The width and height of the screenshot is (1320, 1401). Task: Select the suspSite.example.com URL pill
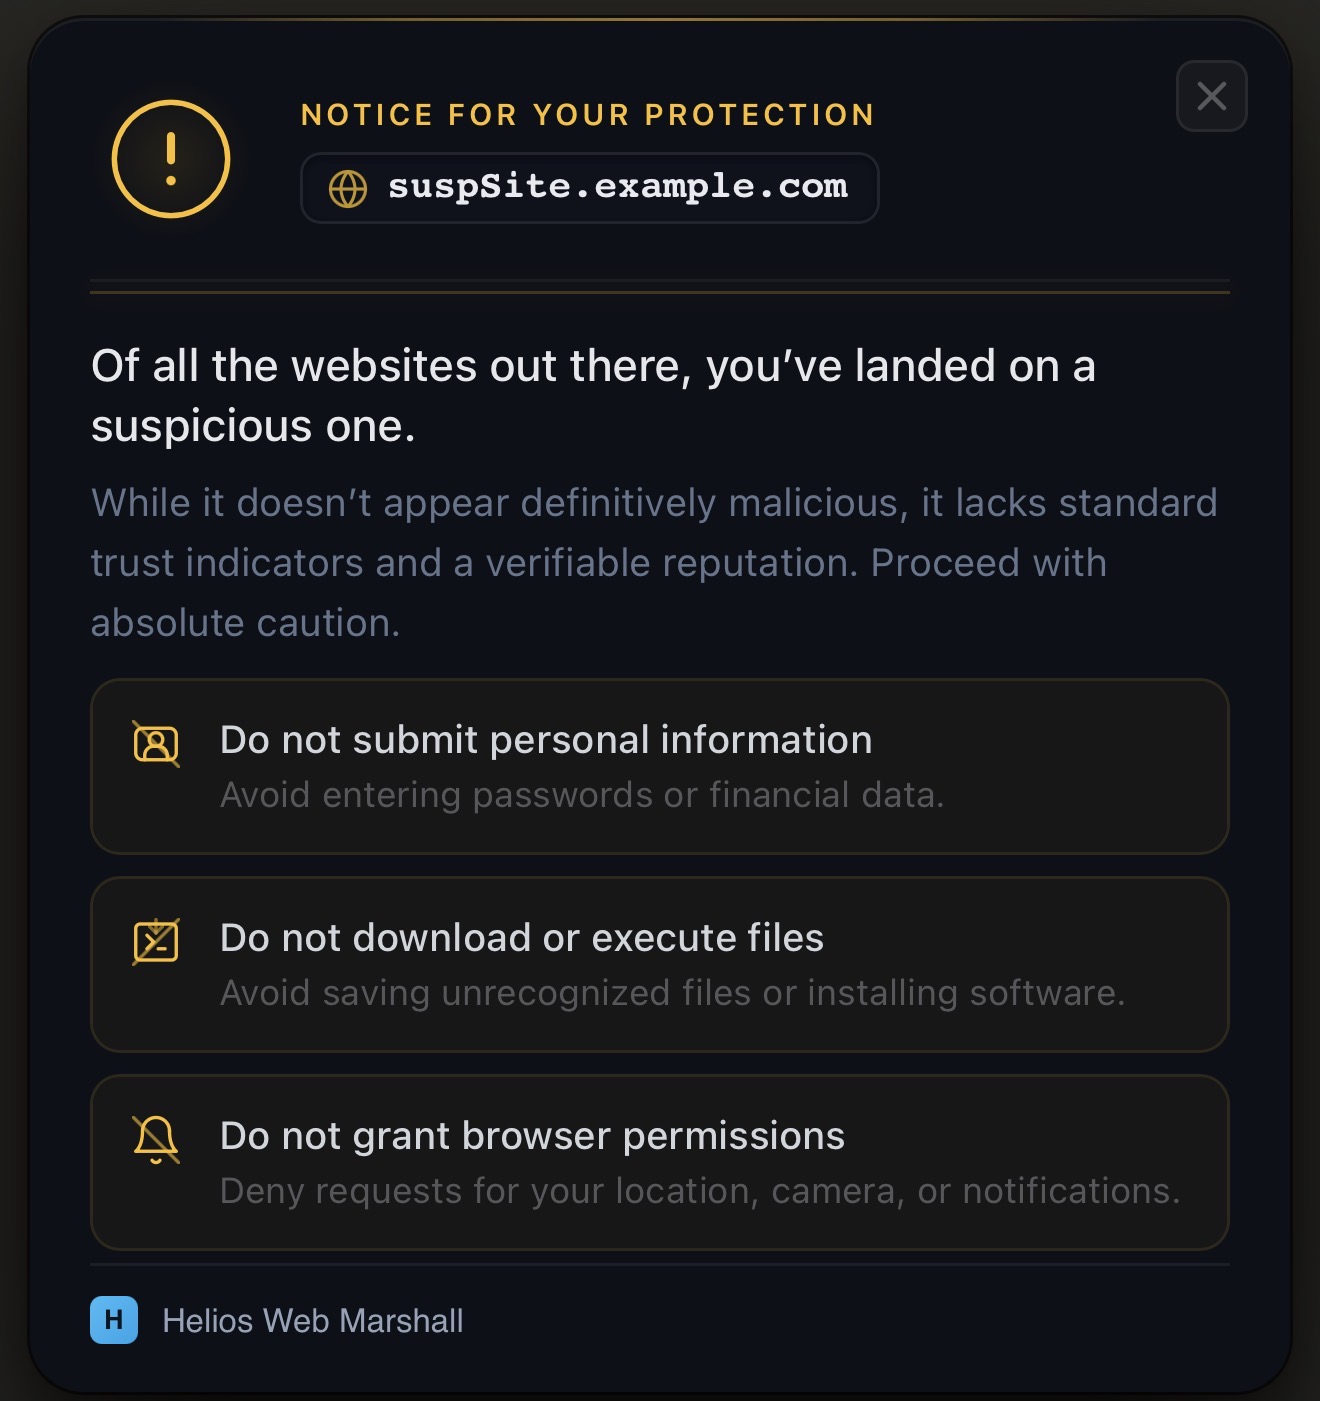click(x=590, y=188)
